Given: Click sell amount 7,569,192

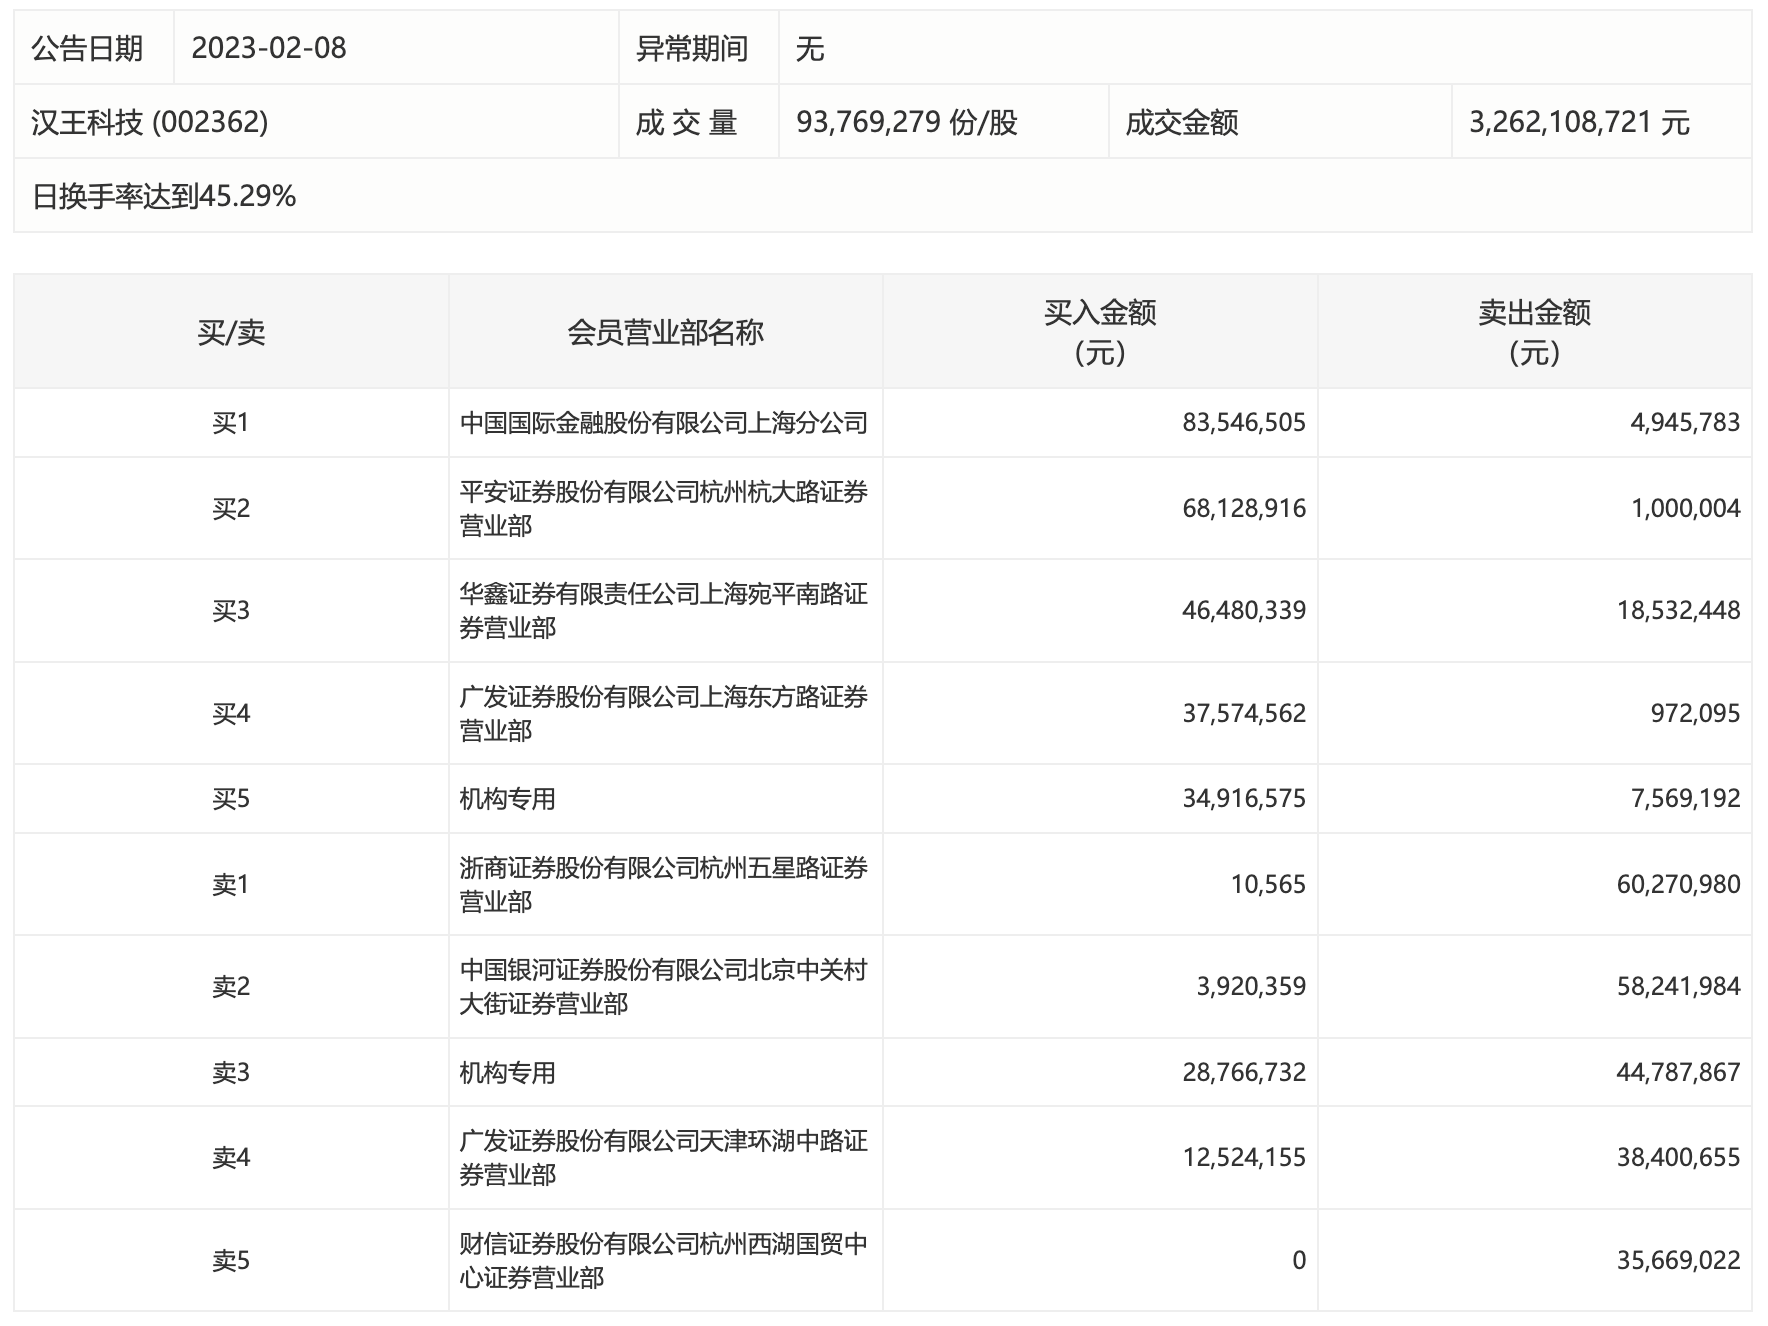Looking at the screenshot, I should (x=1685, y=799).
